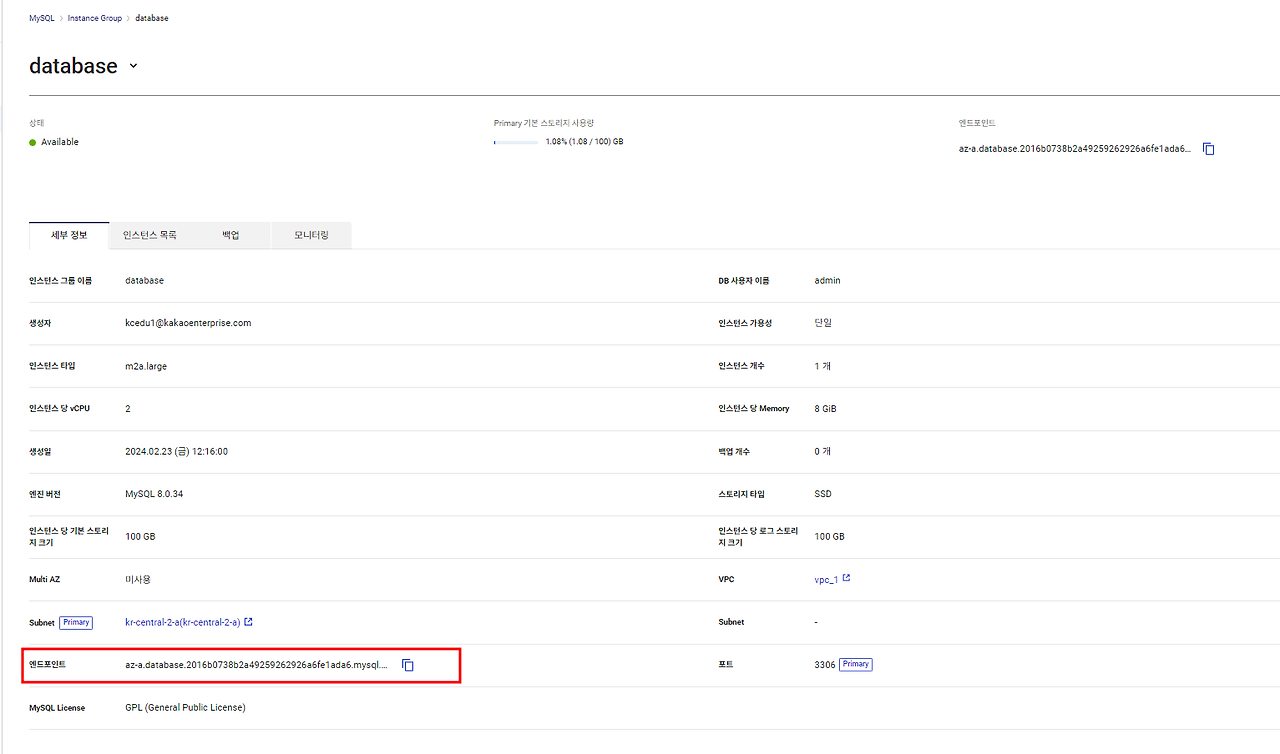
Task: Select the MySQL License row label
Action: click(x=57, y=708)
